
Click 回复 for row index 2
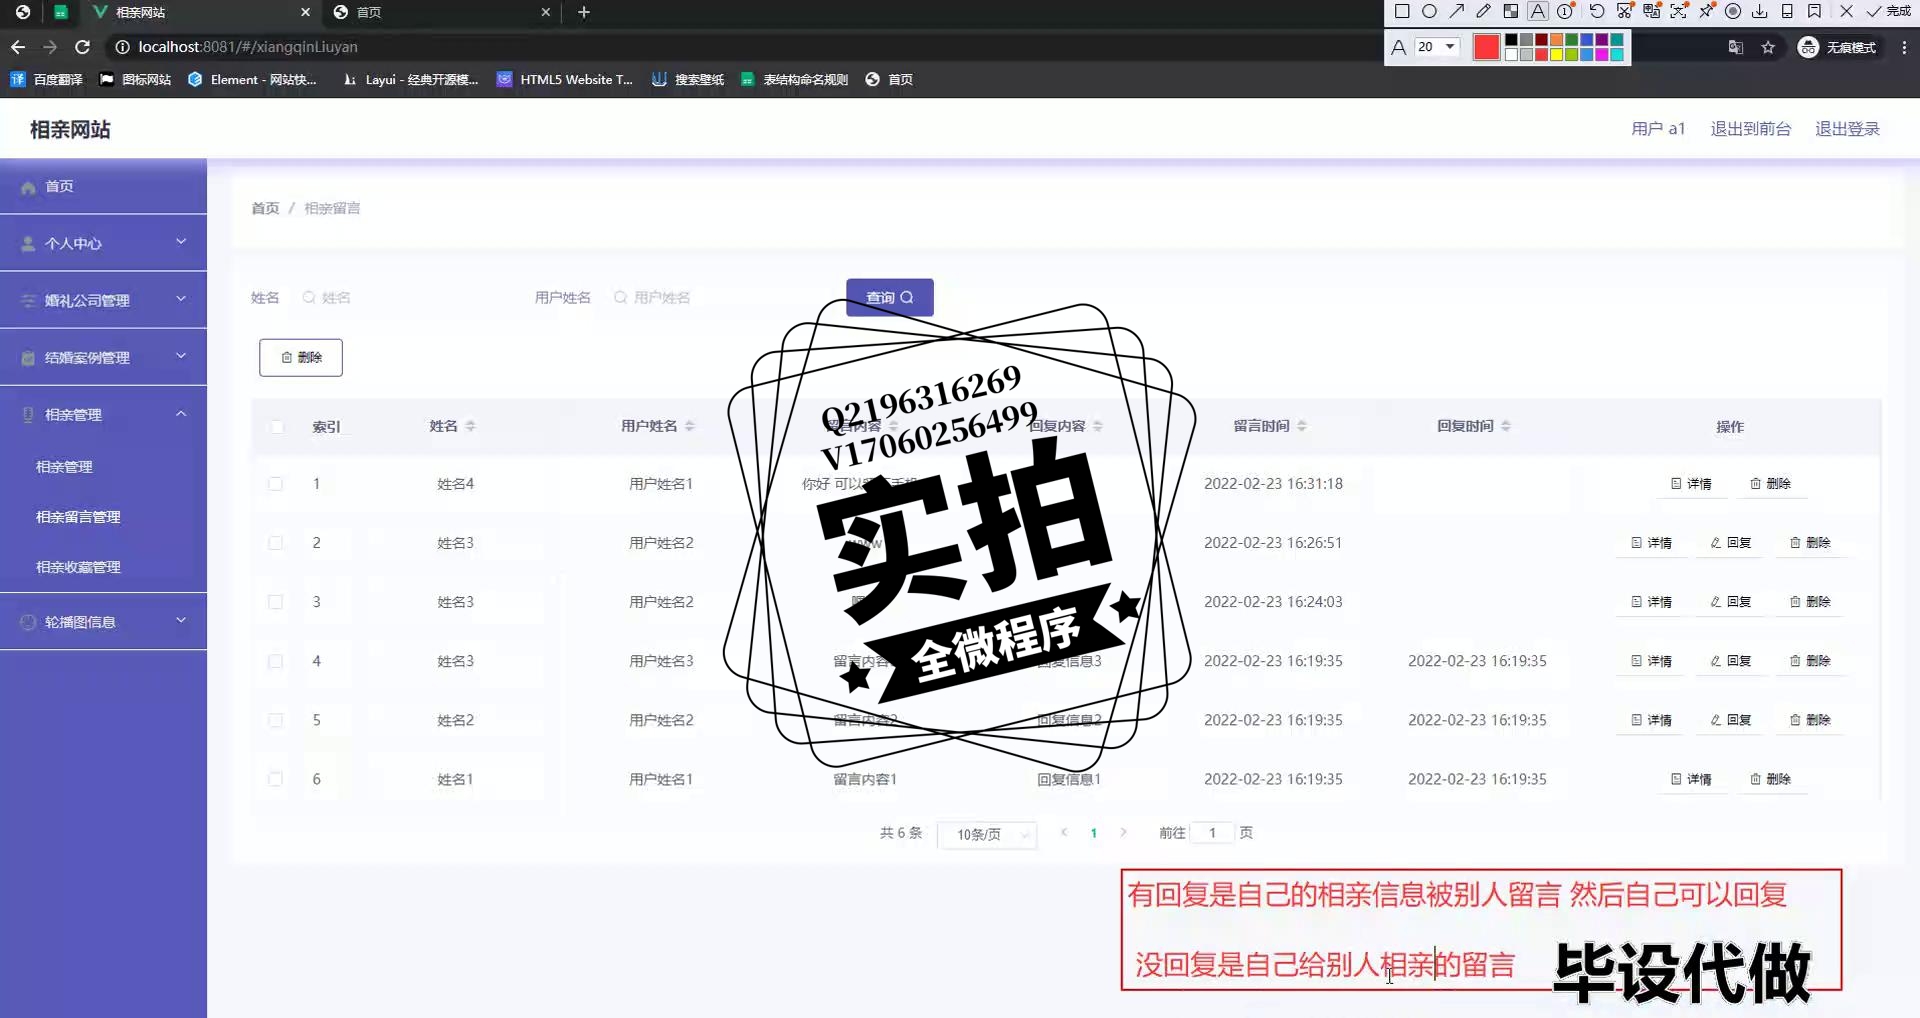1731,543
